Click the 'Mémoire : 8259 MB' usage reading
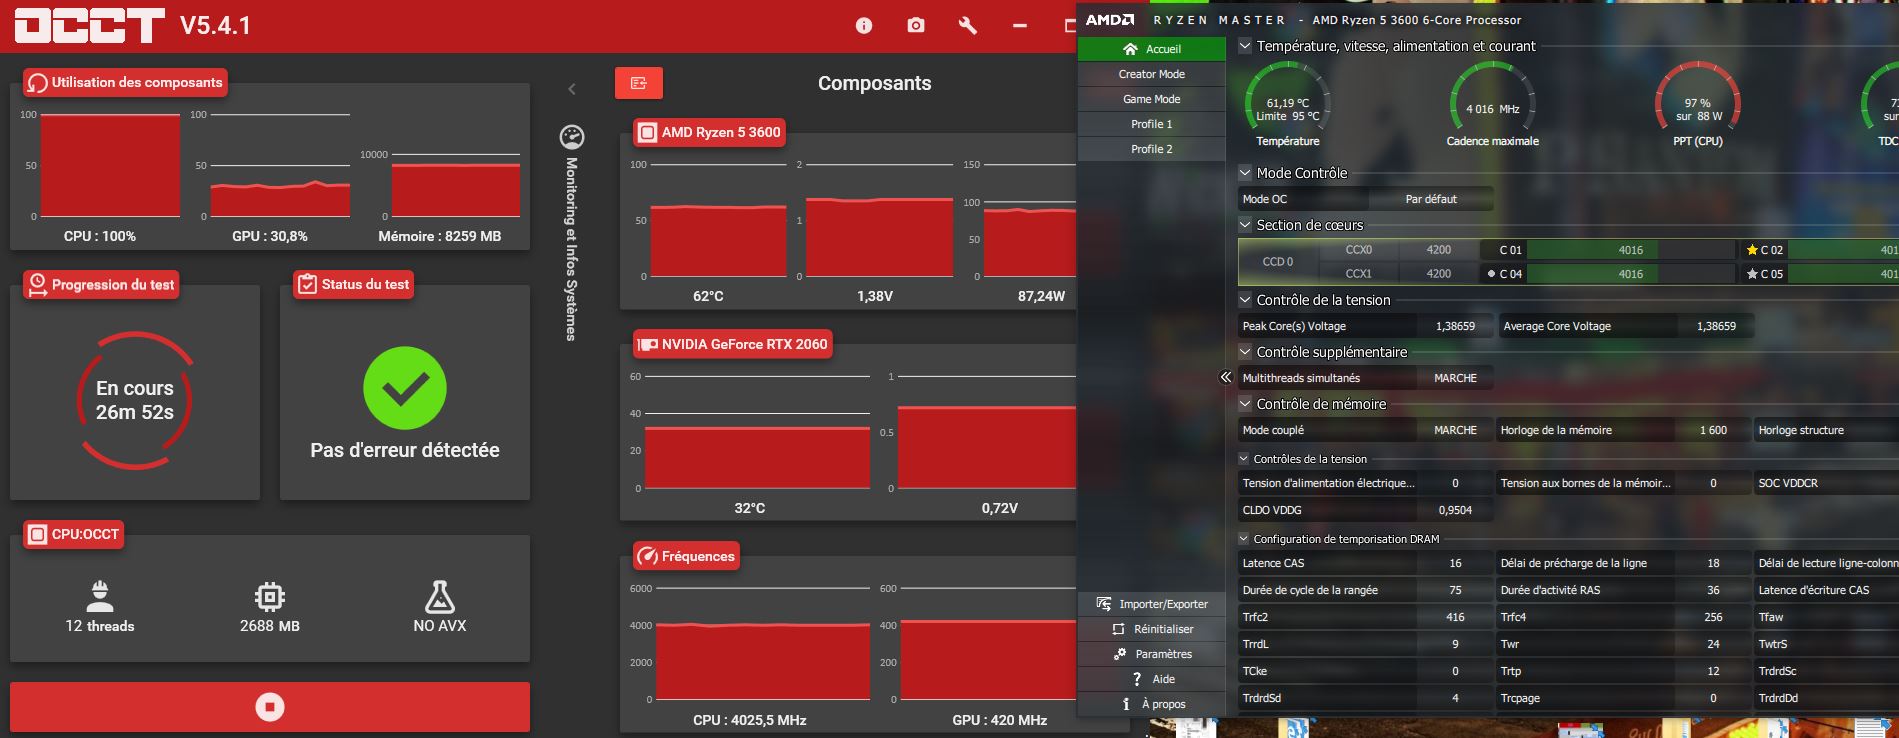This screenshot has width=1899, height=738. click(x=439, y=236)
